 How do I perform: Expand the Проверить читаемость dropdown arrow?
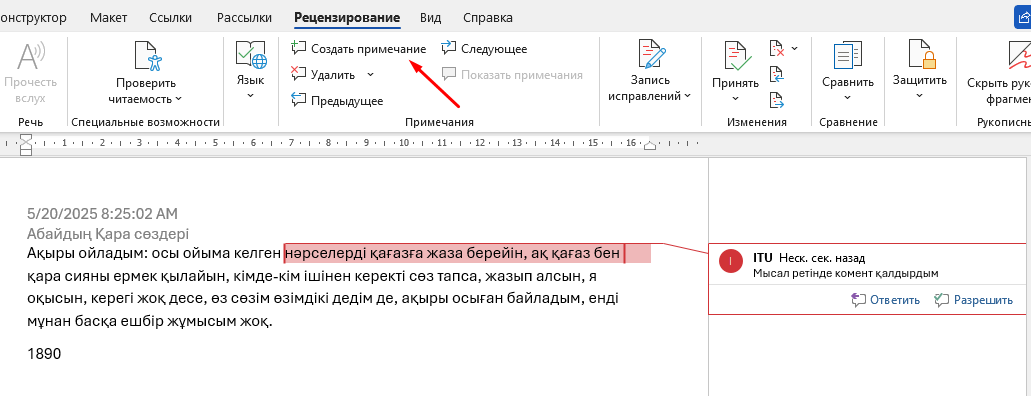click(178, 99)
